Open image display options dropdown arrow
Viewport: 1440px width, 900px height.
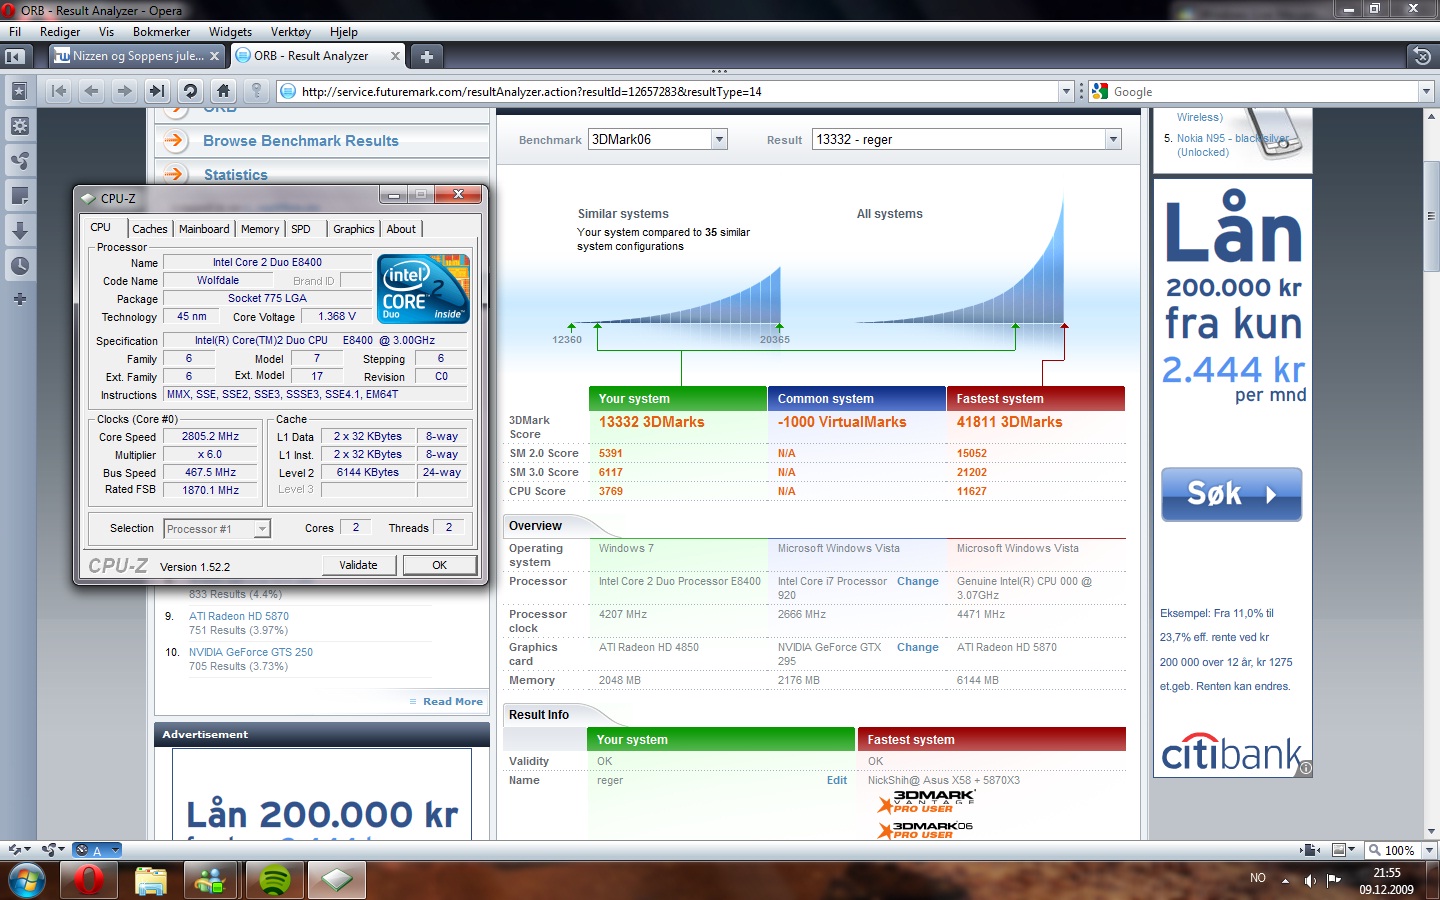coord(1352,850)
